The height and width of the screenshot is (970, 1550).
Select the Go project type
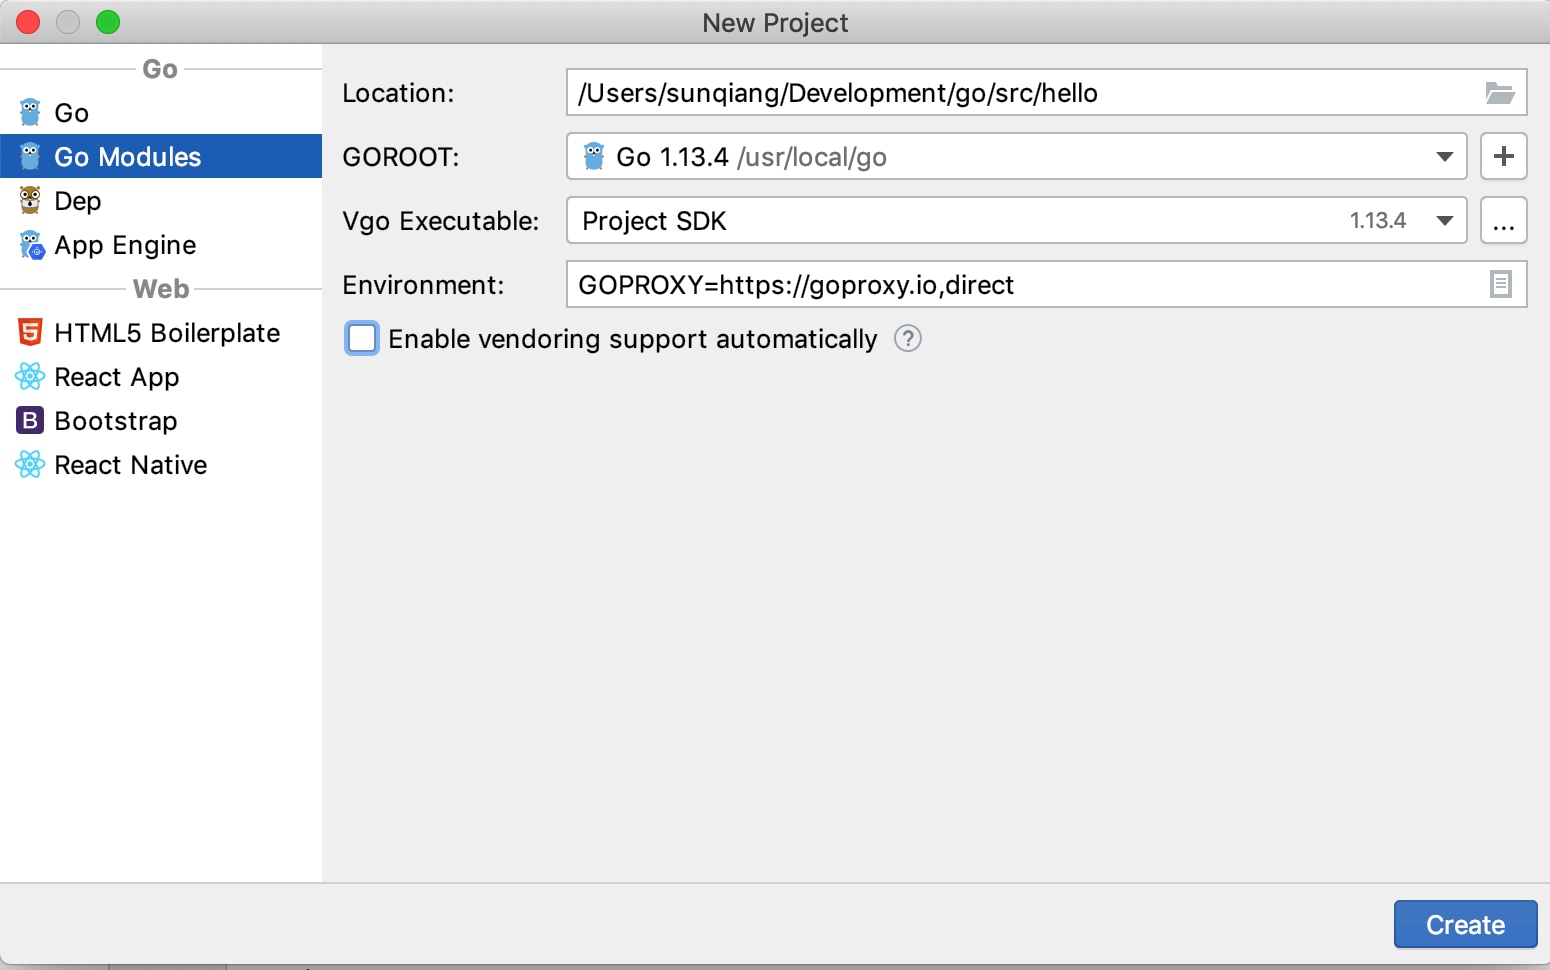click(161, 112)
